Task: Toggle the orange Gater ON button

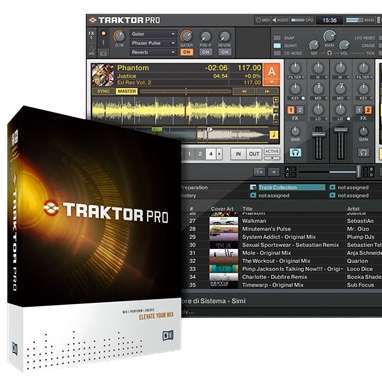Action: tap(187, 52)
